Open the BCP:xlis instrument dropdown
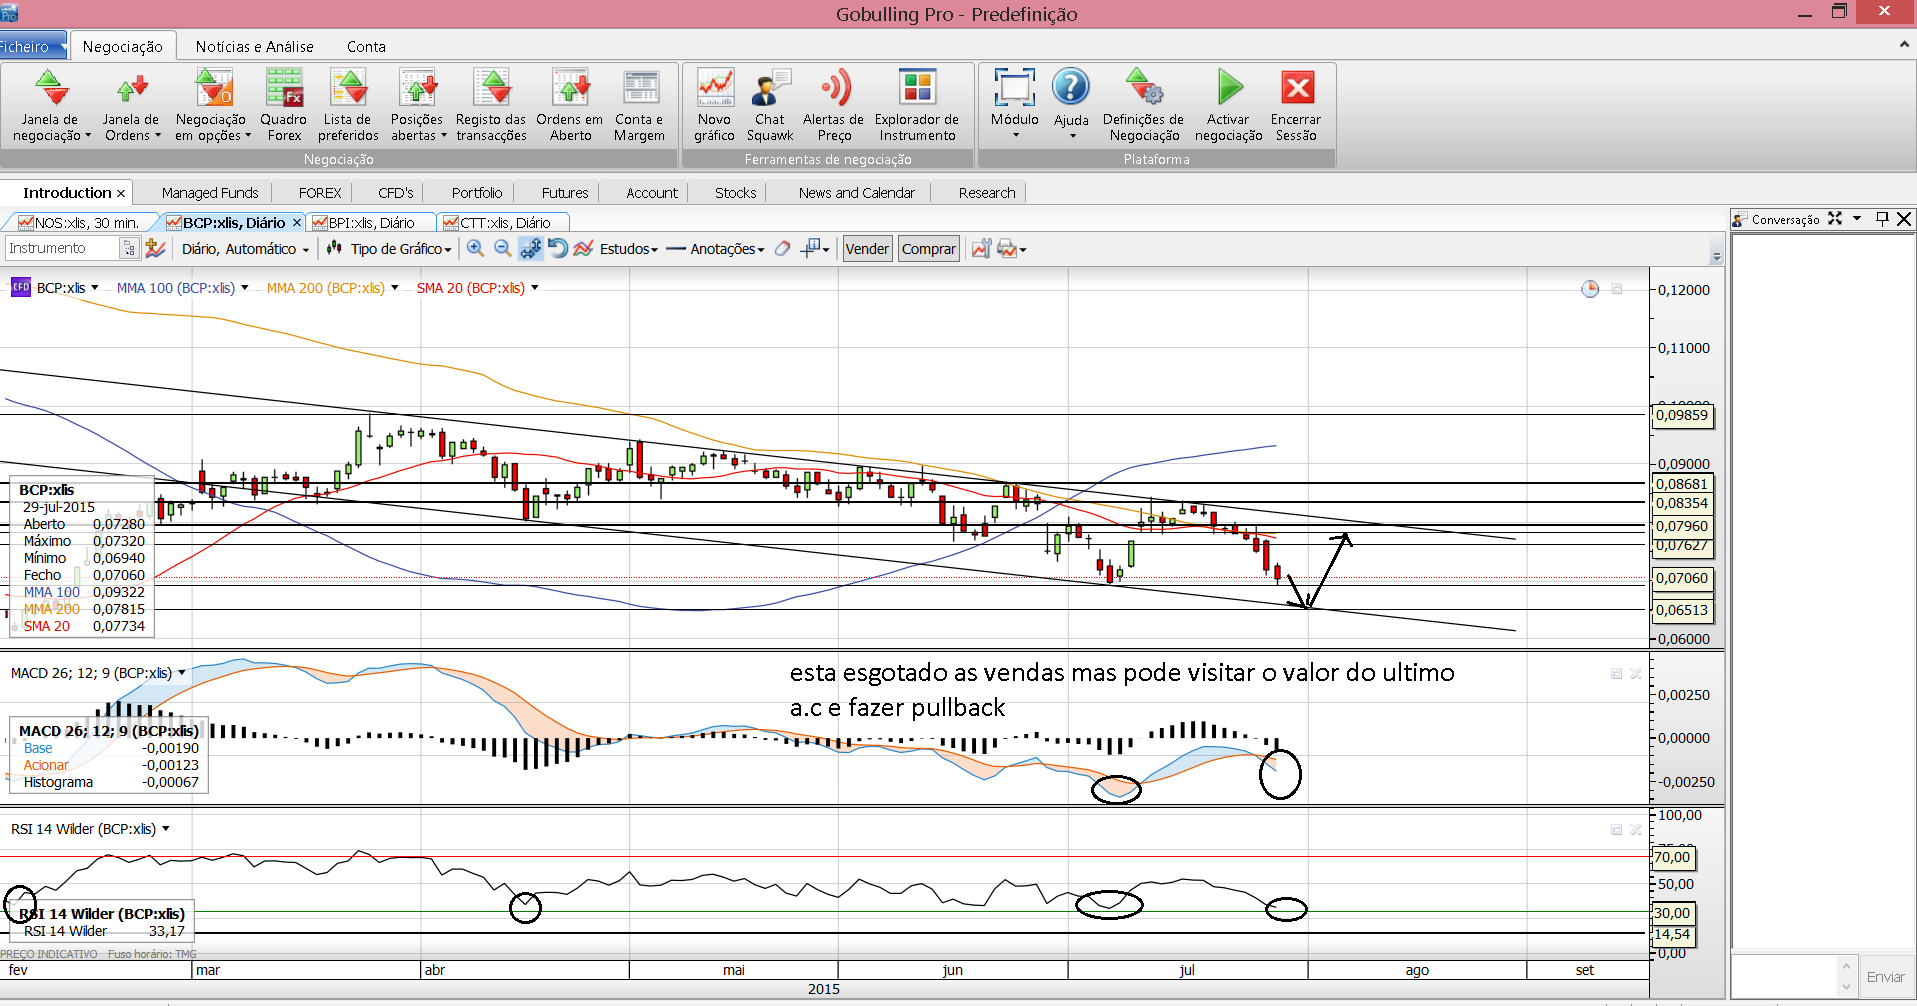 coord(95,288)
